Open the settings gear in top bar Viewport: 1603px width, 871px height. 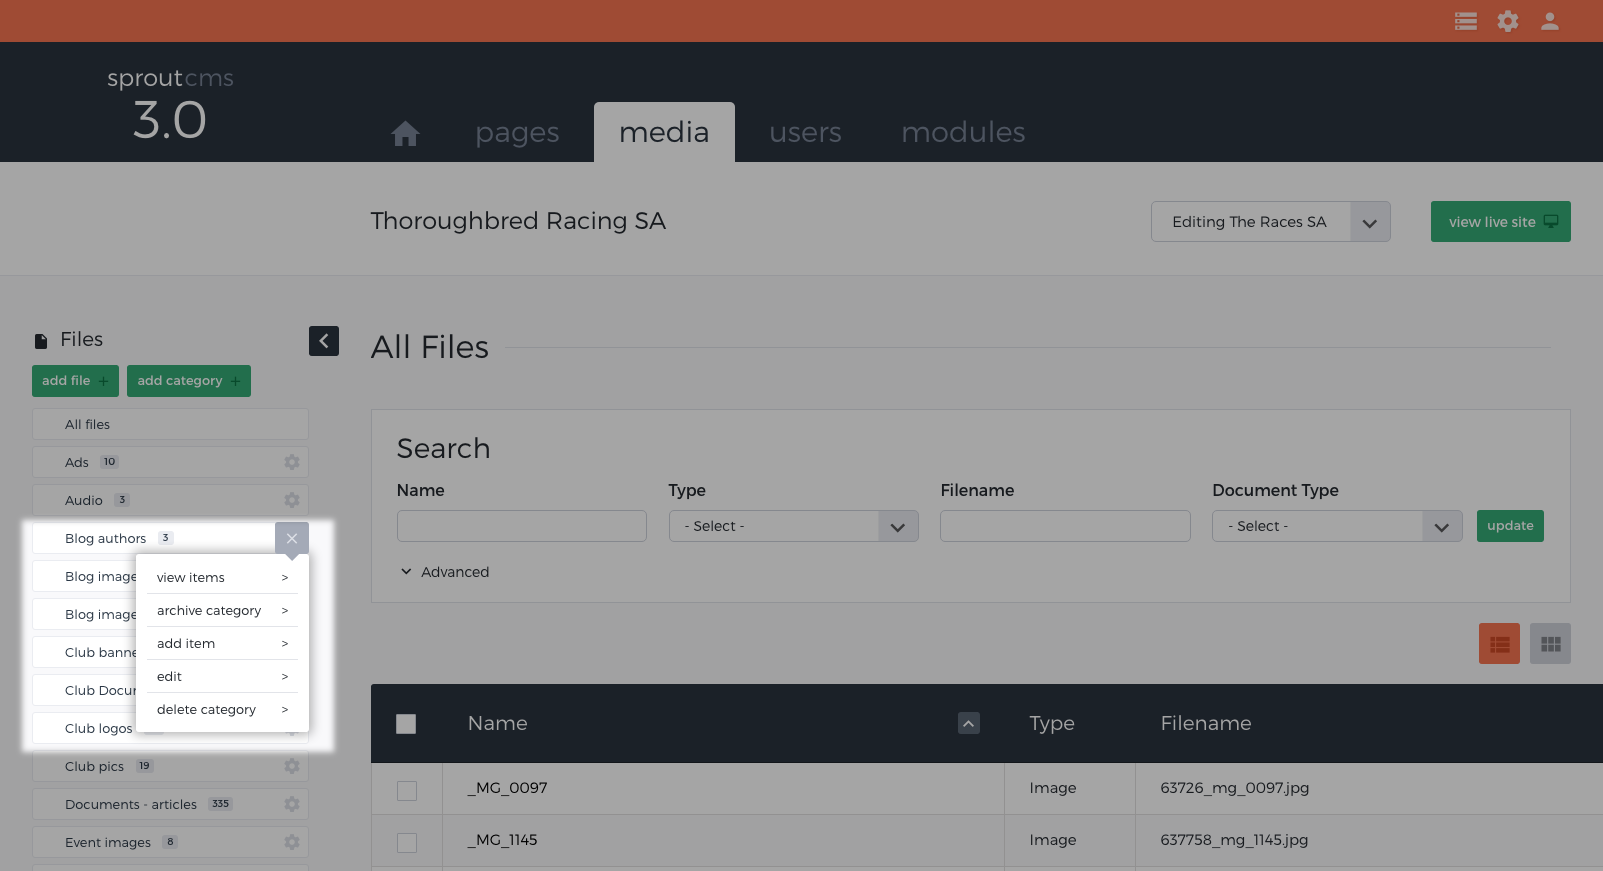click(x=1508, y=21)
